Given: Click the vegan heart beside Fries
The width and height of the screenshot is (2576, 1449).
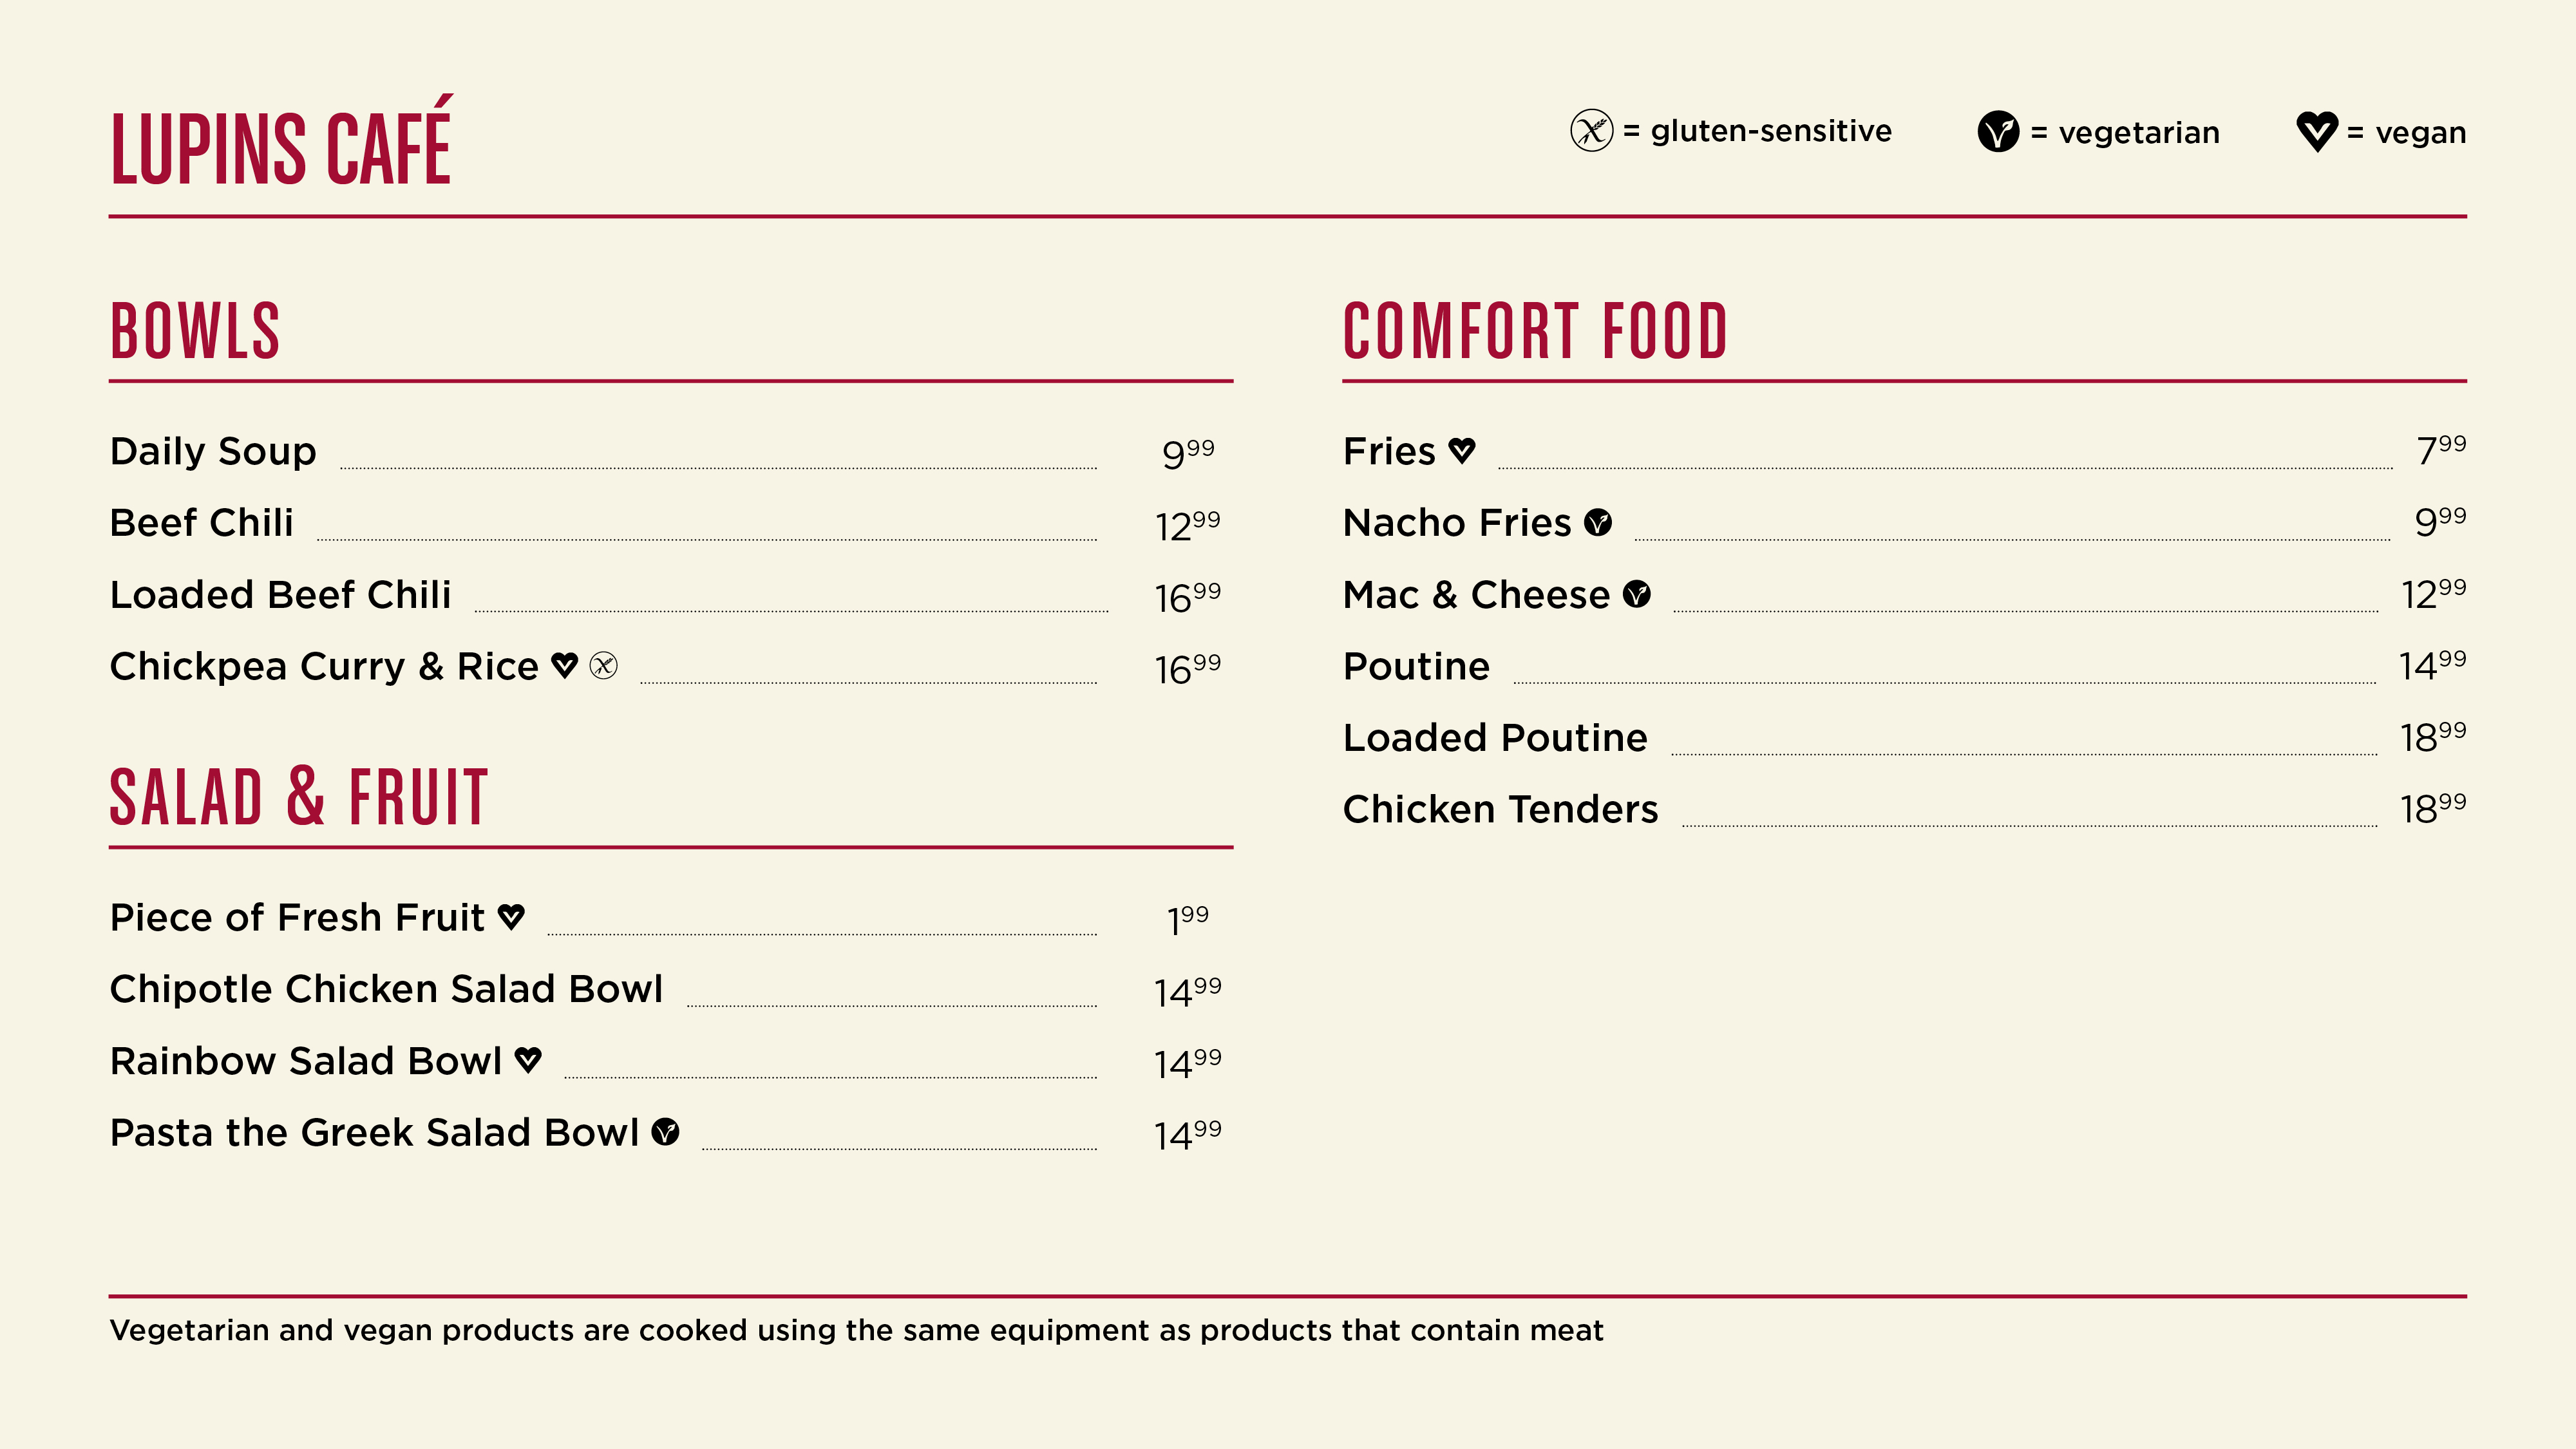Looking at the screenshot, I should [1461, 451].
